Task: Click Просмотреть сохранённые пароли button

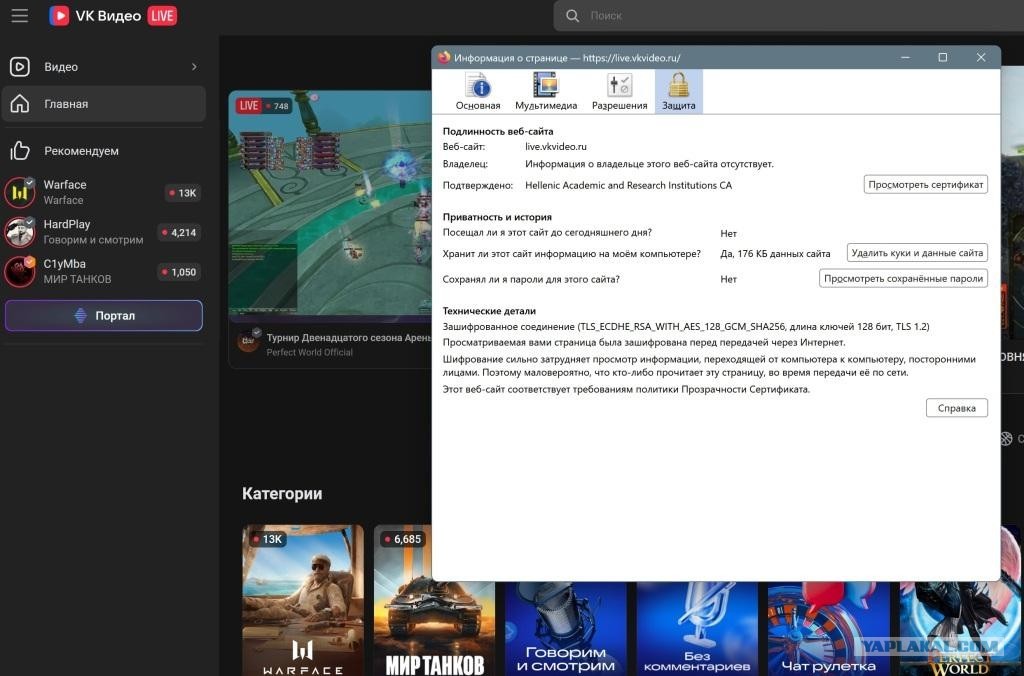Action: coord(903,278)
